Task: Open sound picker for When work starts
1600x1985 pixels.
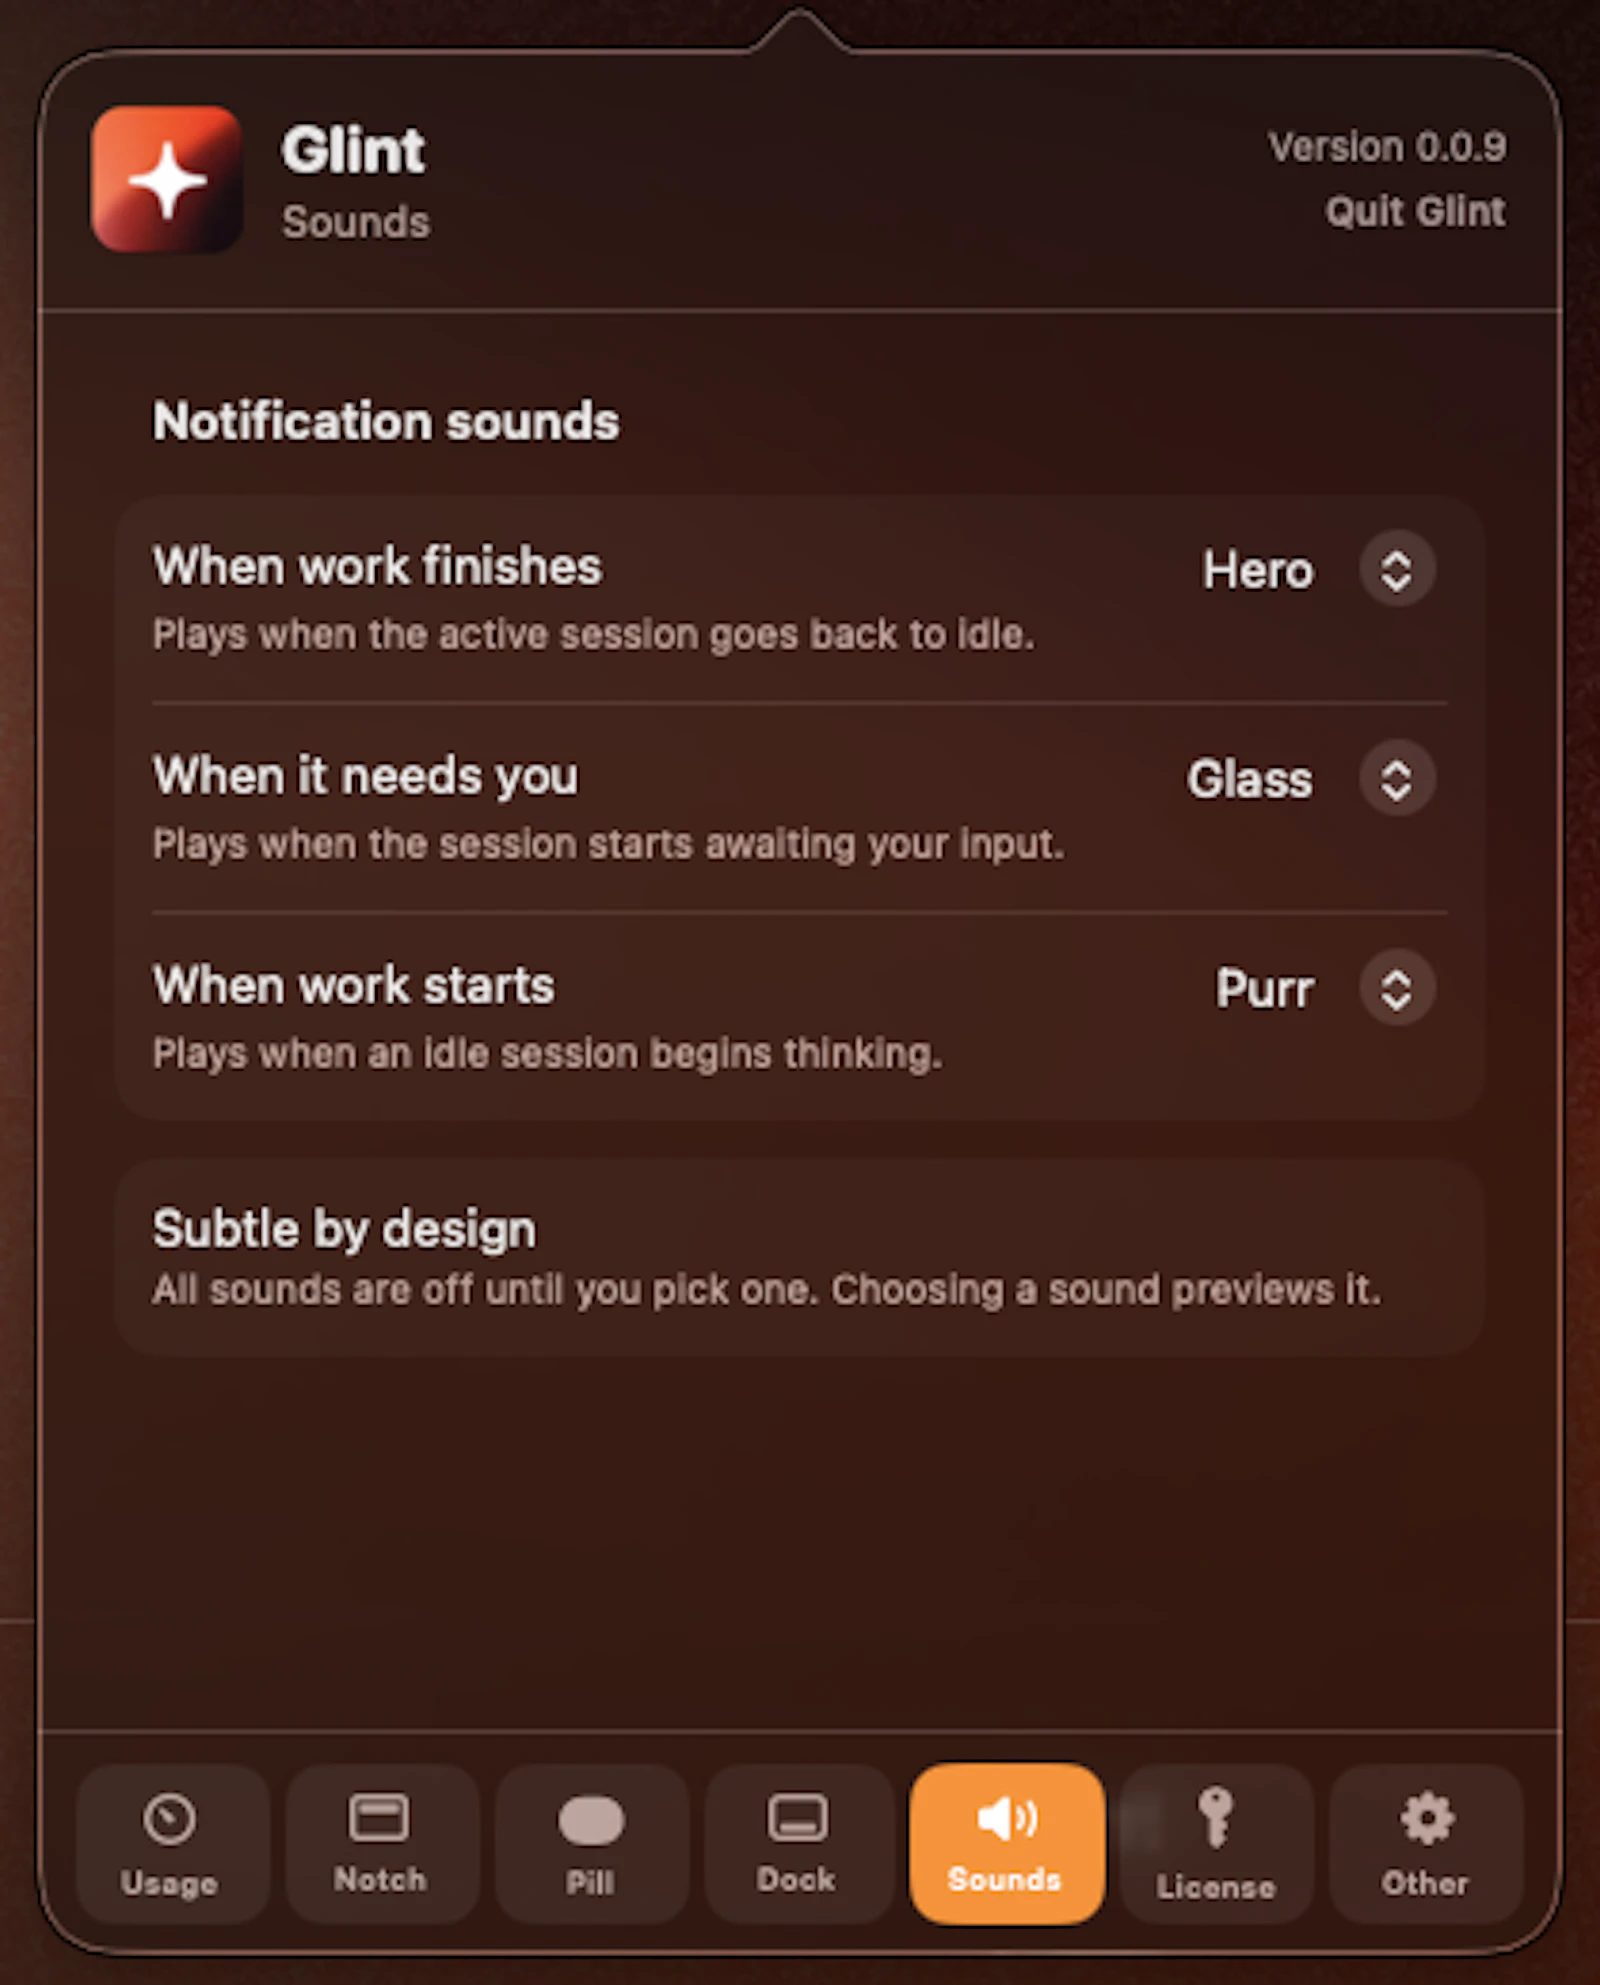Action: [1397, 988]
